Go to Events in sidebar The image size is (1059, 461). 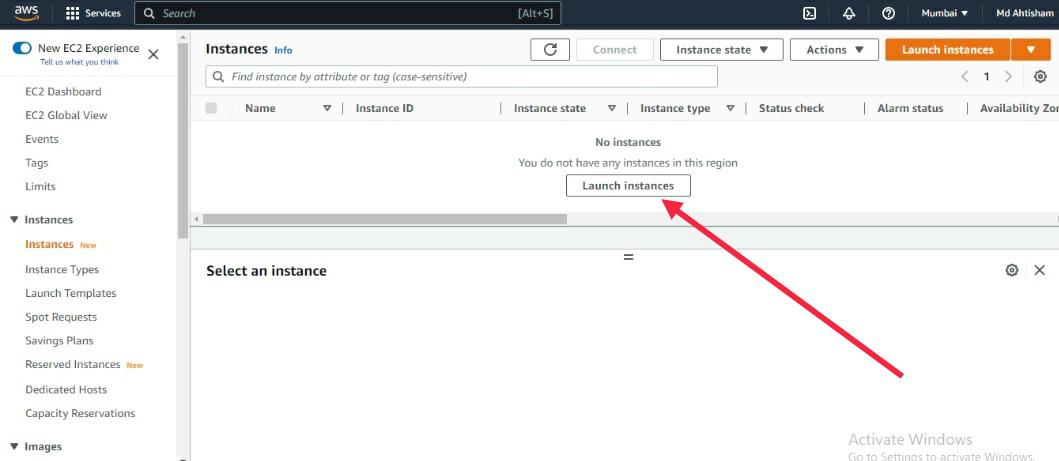tap(42, 139)
